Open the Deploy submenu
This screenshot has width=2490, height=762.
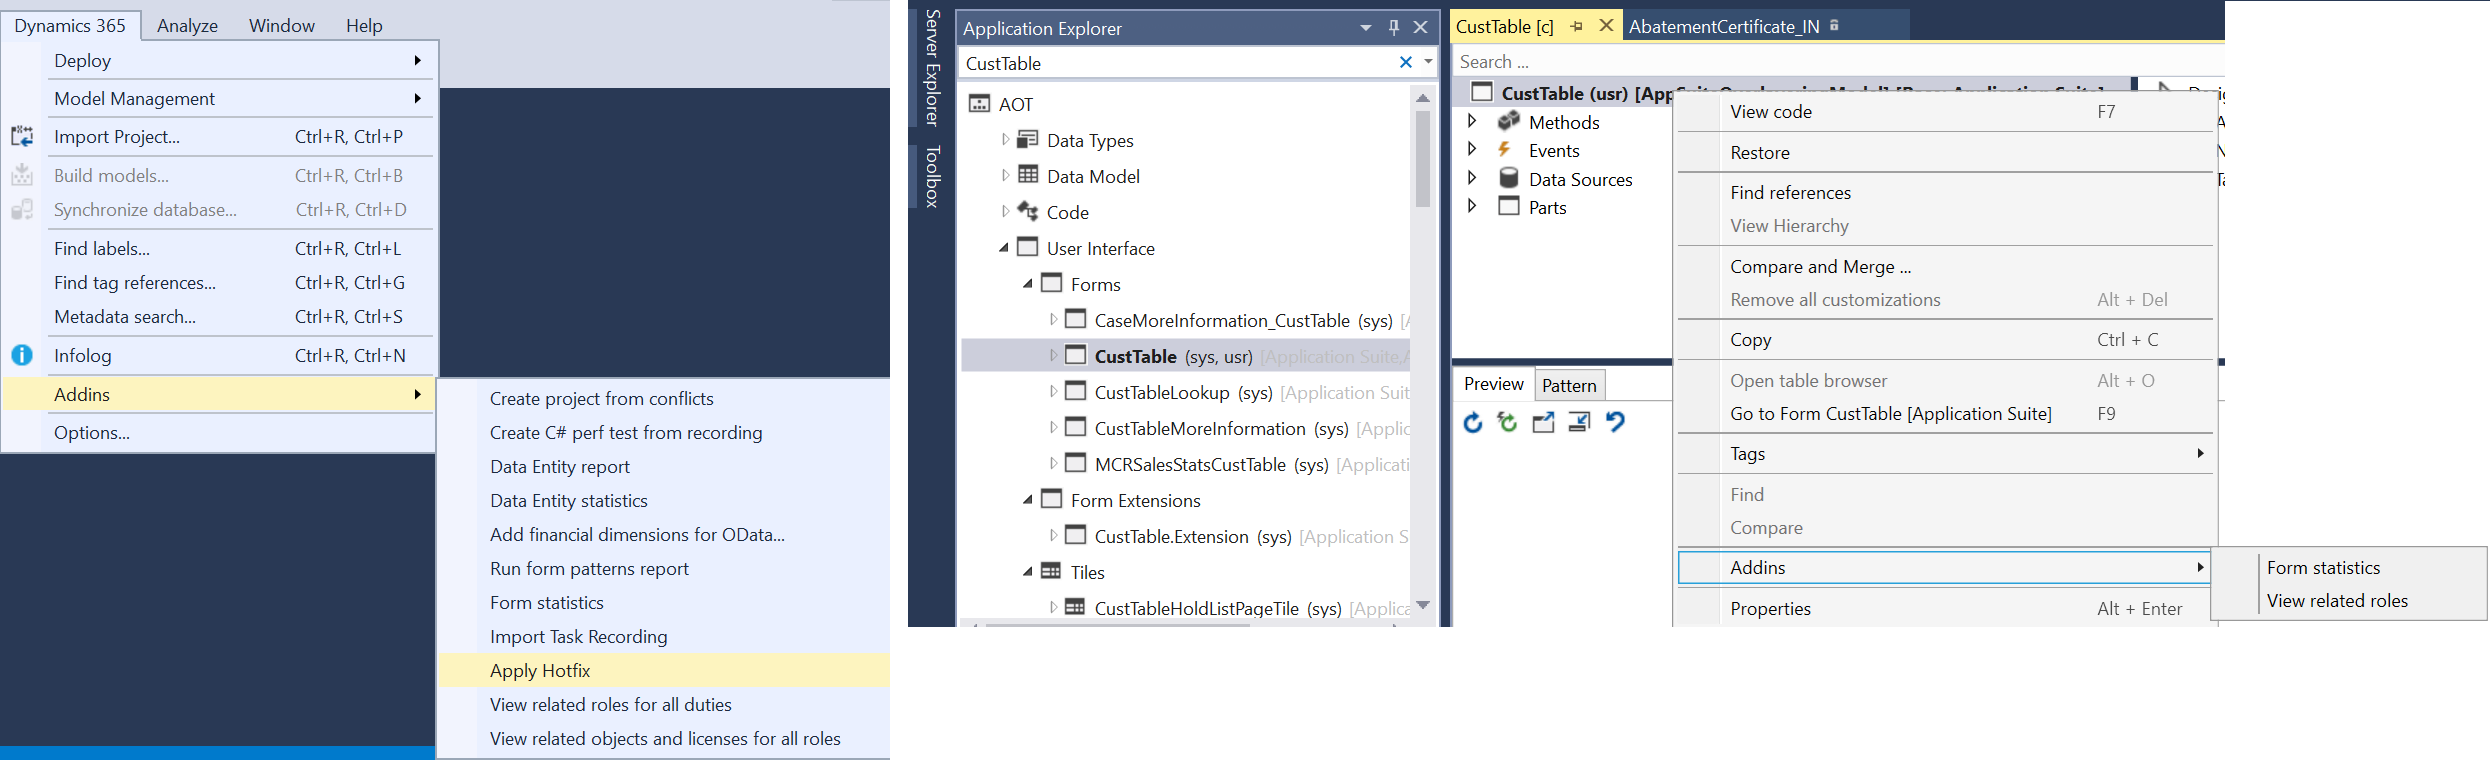[x=240, y=60]
